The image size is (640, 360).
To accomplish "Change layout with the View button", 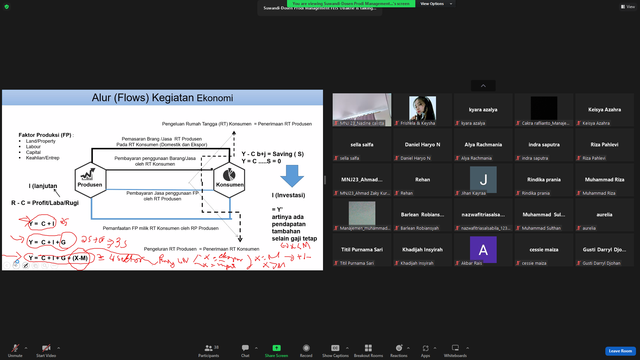I will tap(628, 7).
